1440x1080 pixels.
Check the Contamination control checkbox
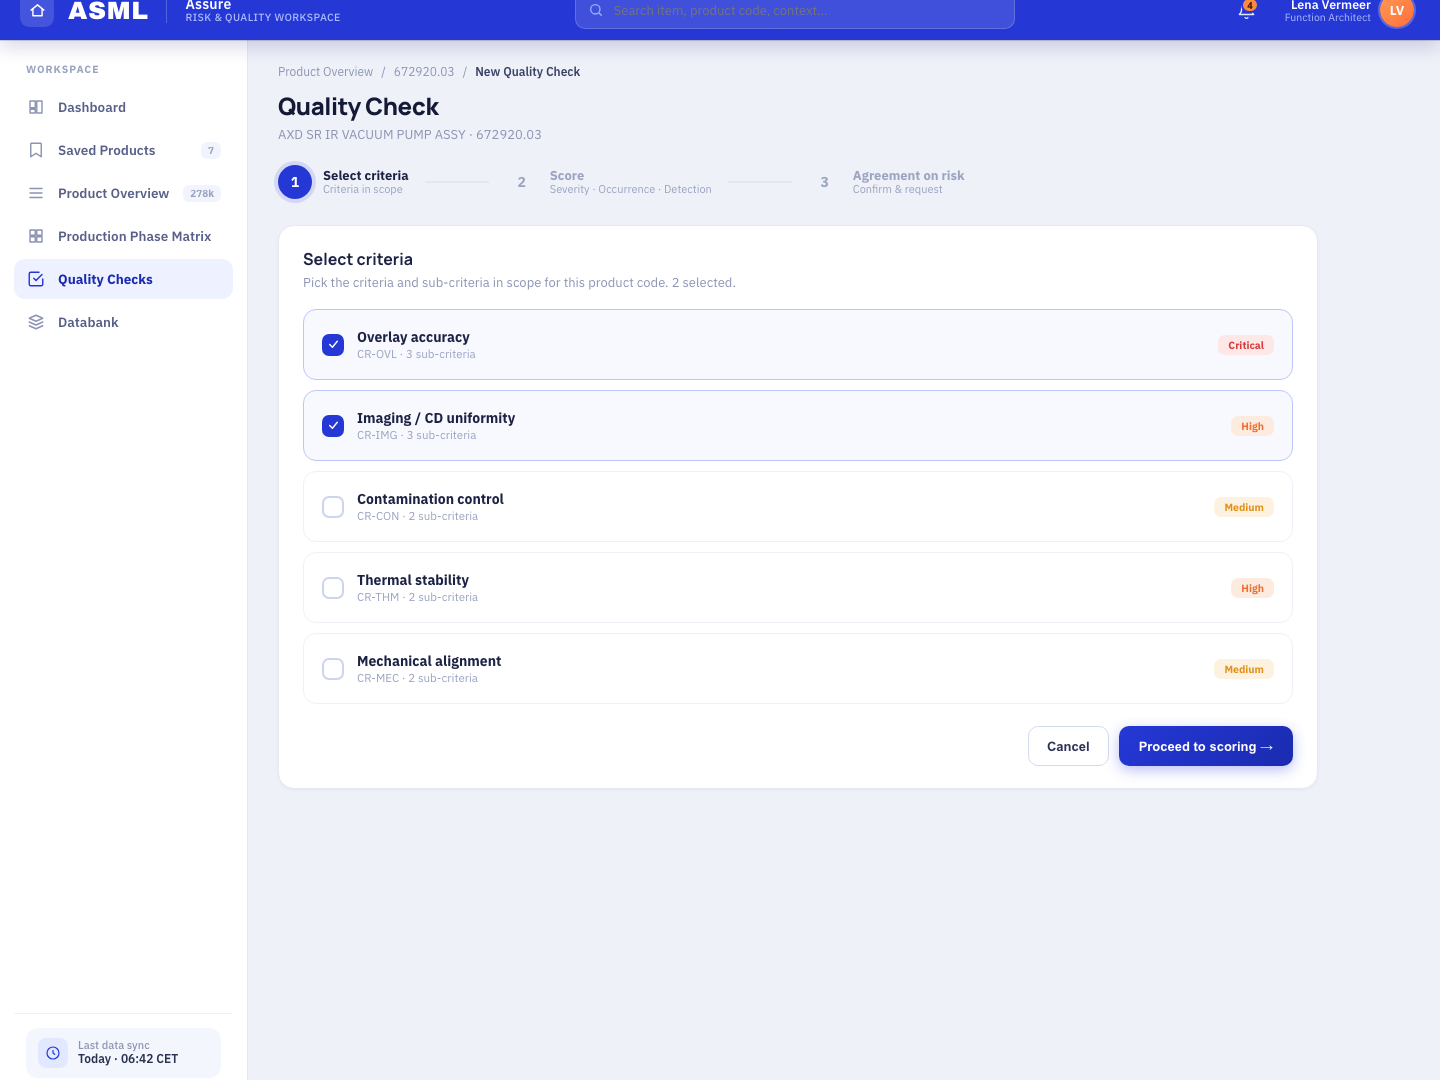(x=333, y=507)
